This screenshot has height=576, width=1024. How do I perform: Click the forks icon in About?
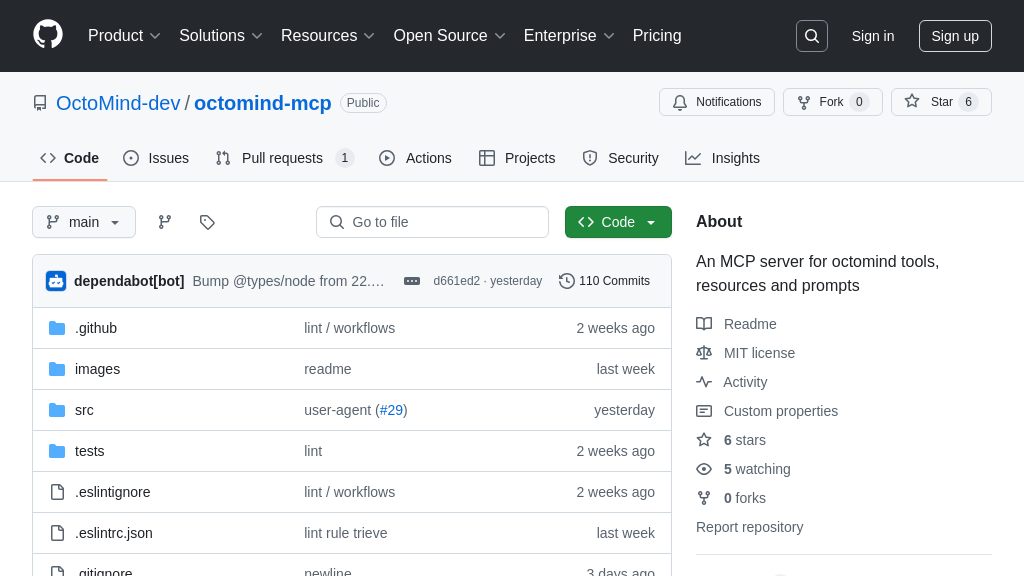[x=704, y=498]
